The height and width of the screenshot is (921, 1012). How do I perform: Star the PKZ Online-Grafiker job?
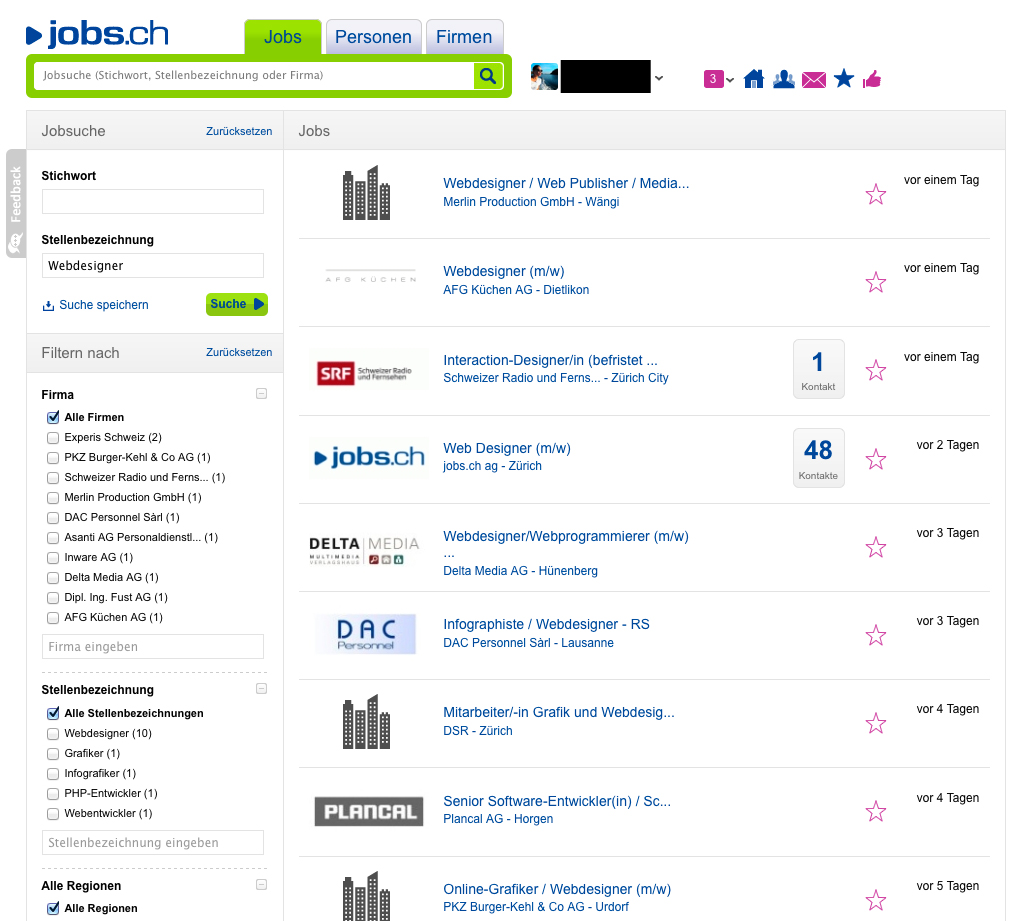point(875,900)
